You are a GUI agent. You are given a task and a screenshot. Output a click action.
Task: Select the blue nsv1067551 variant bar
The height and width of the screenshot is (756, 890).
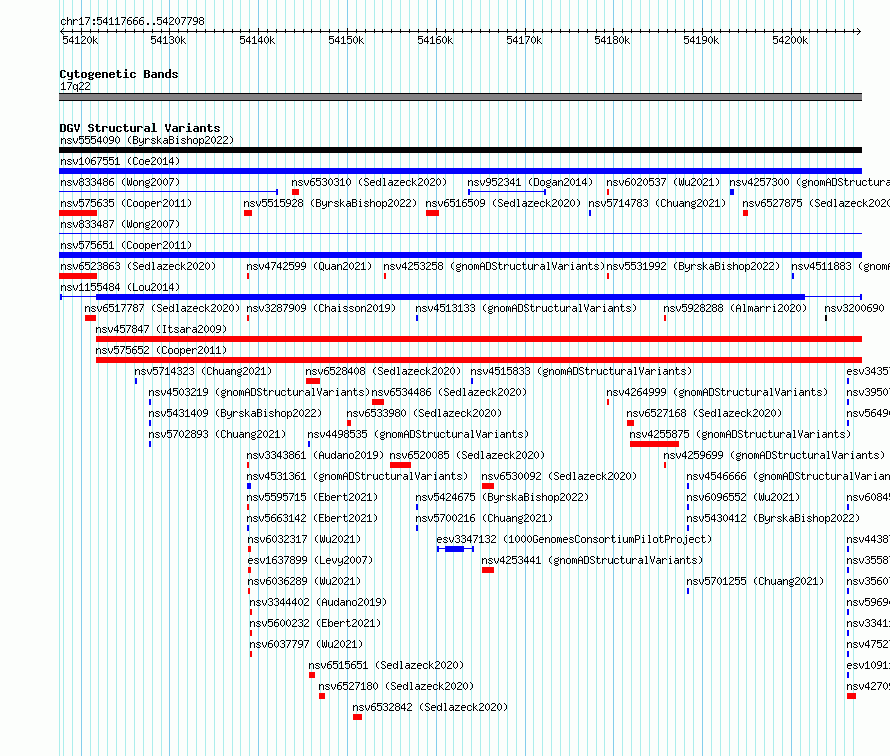460,171
